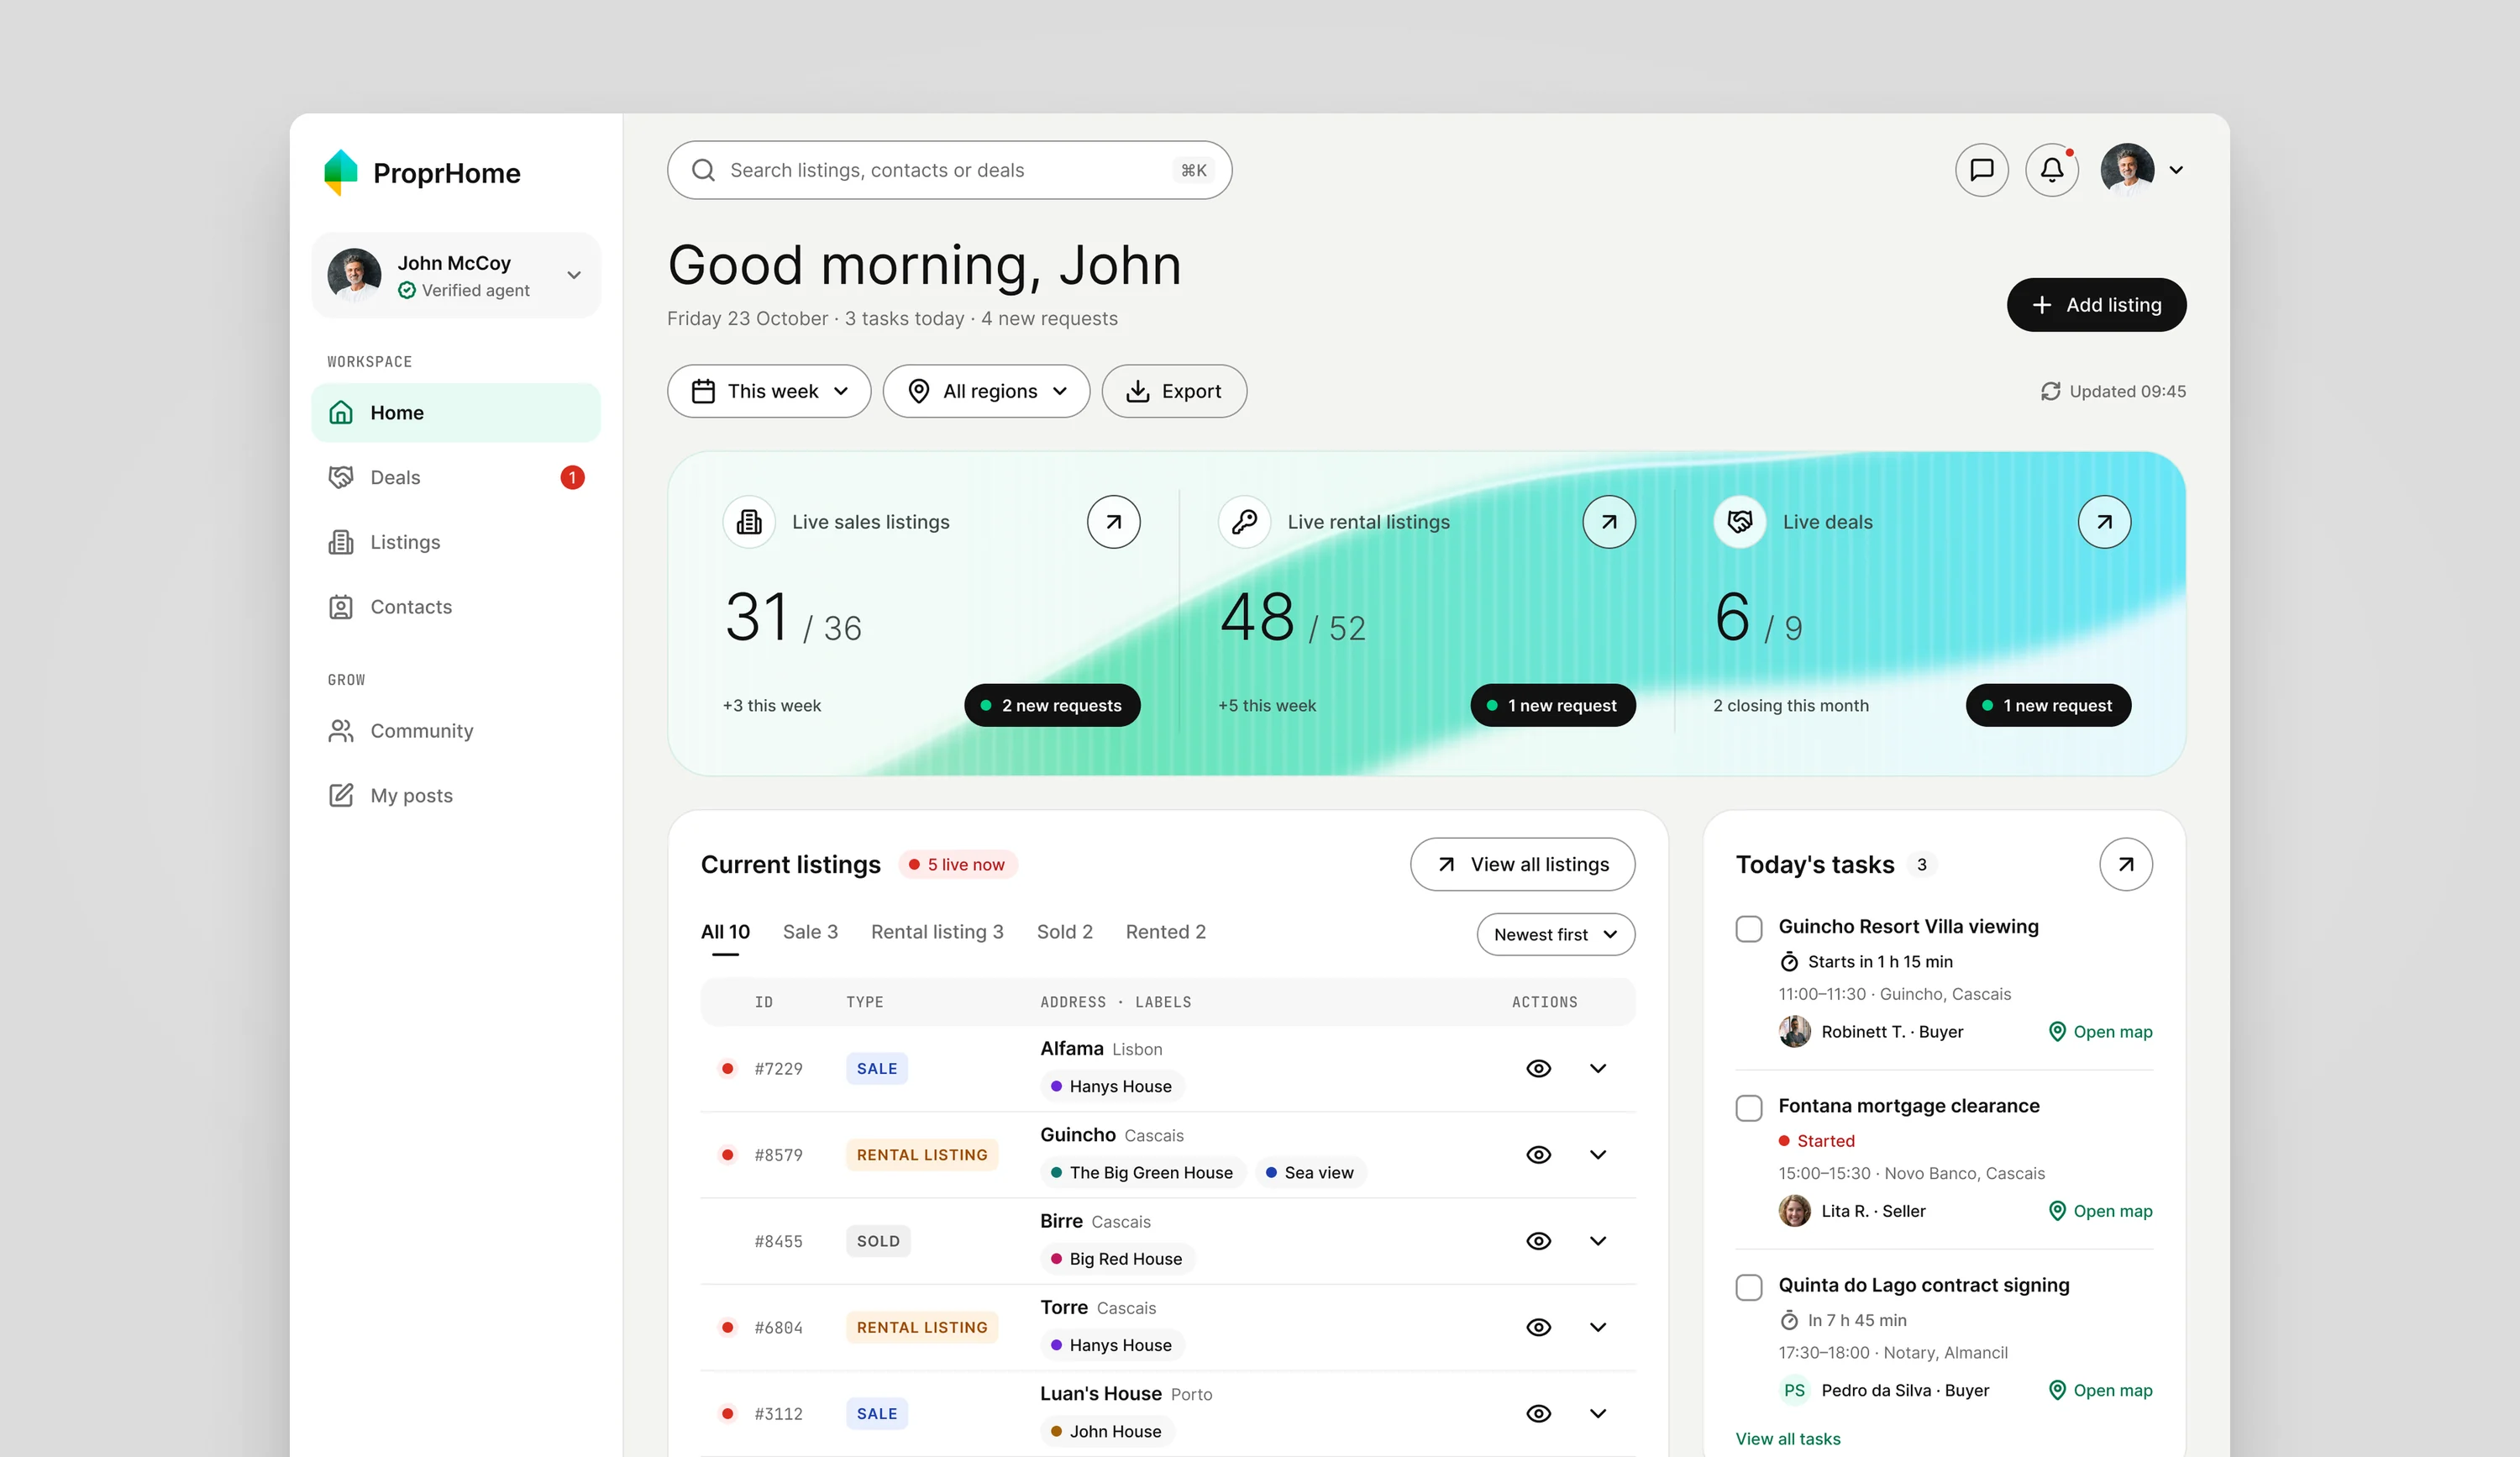
Task: Open the profile menu chevron at top right
Action: (x=2176, y=170)
